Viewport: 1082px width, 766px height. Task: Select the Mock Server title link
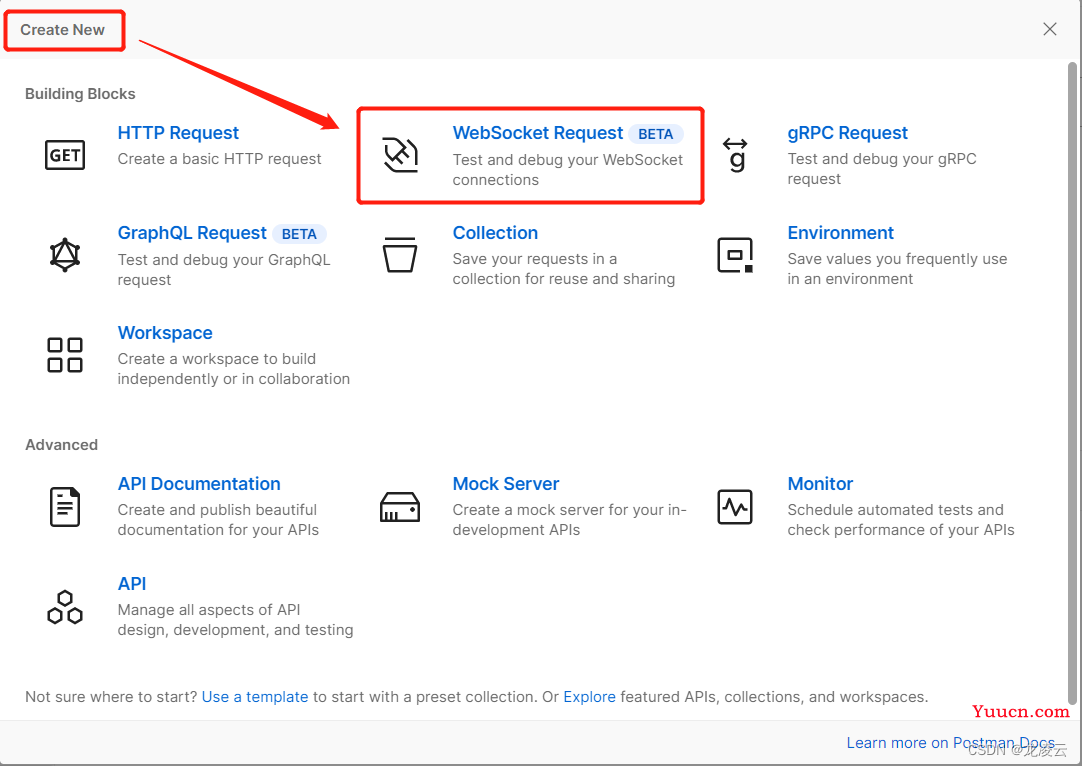506,484
